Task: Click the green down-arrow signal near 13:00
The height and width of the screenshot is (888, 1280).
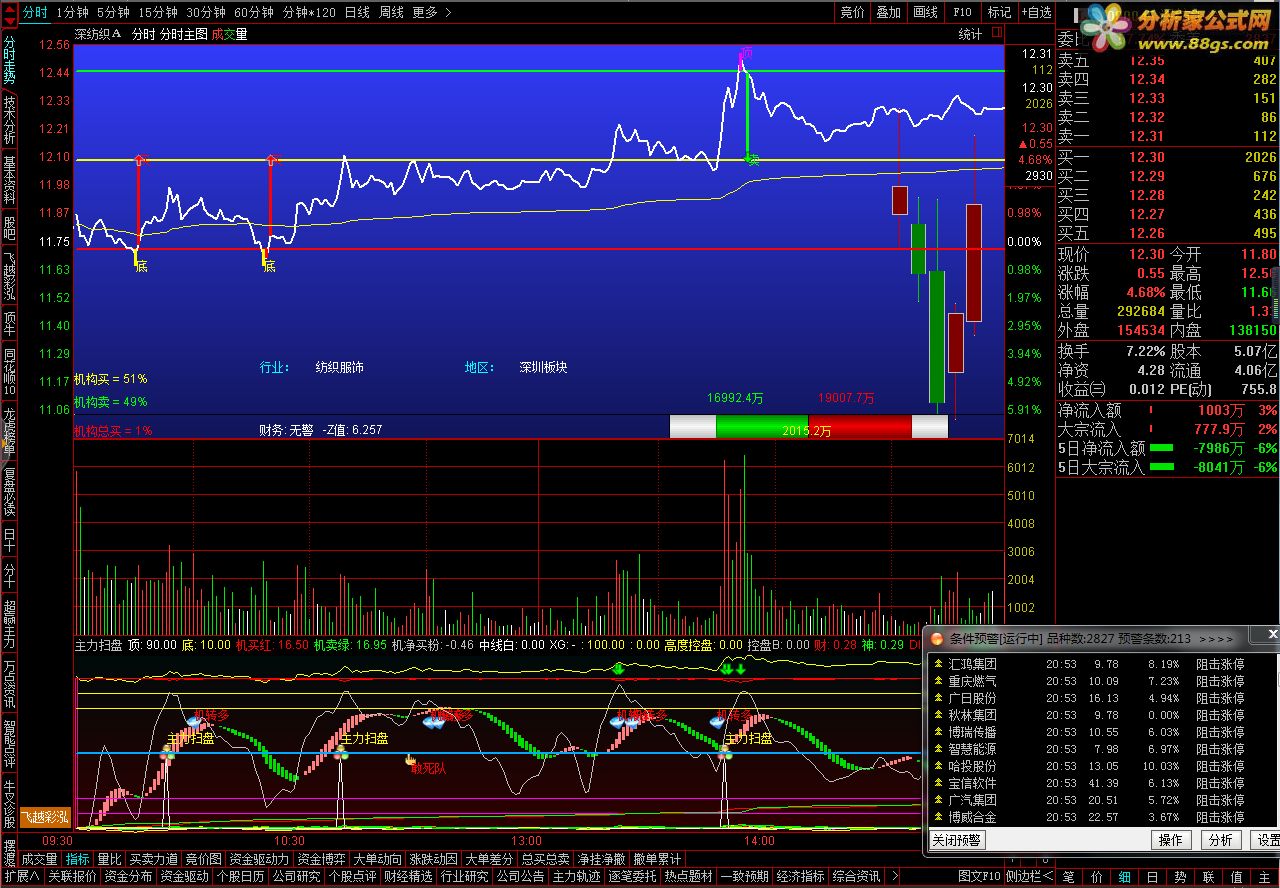Action: (618, 668)
